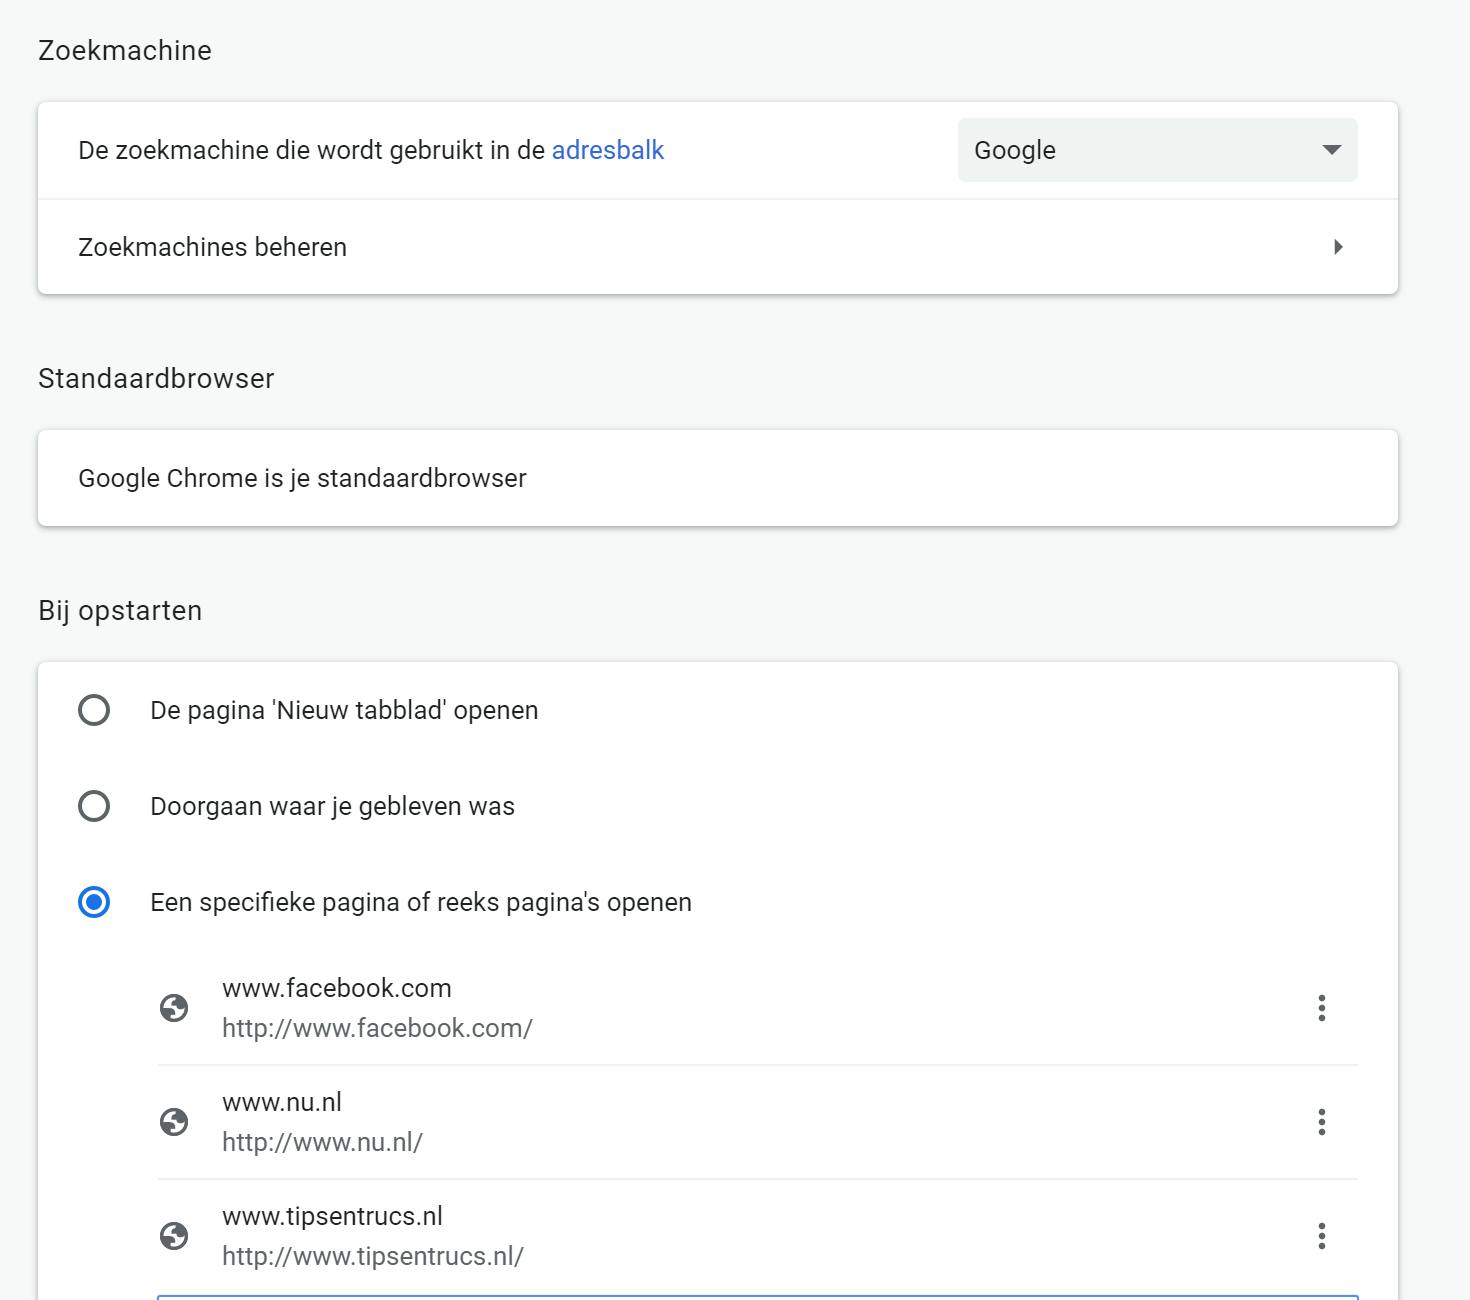Image resolution: width=1470 pixels, height=1300 pixels.
Task: Click the globe icon beside www.nu.nl
Action: tap(174, 1122)
